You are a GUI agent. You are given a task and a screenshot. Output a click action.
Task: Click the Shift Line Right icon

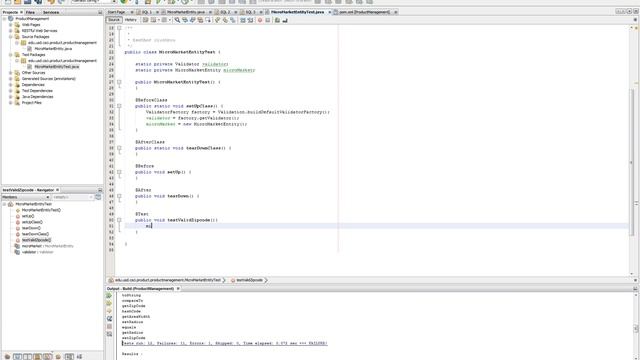click(250, 20)
